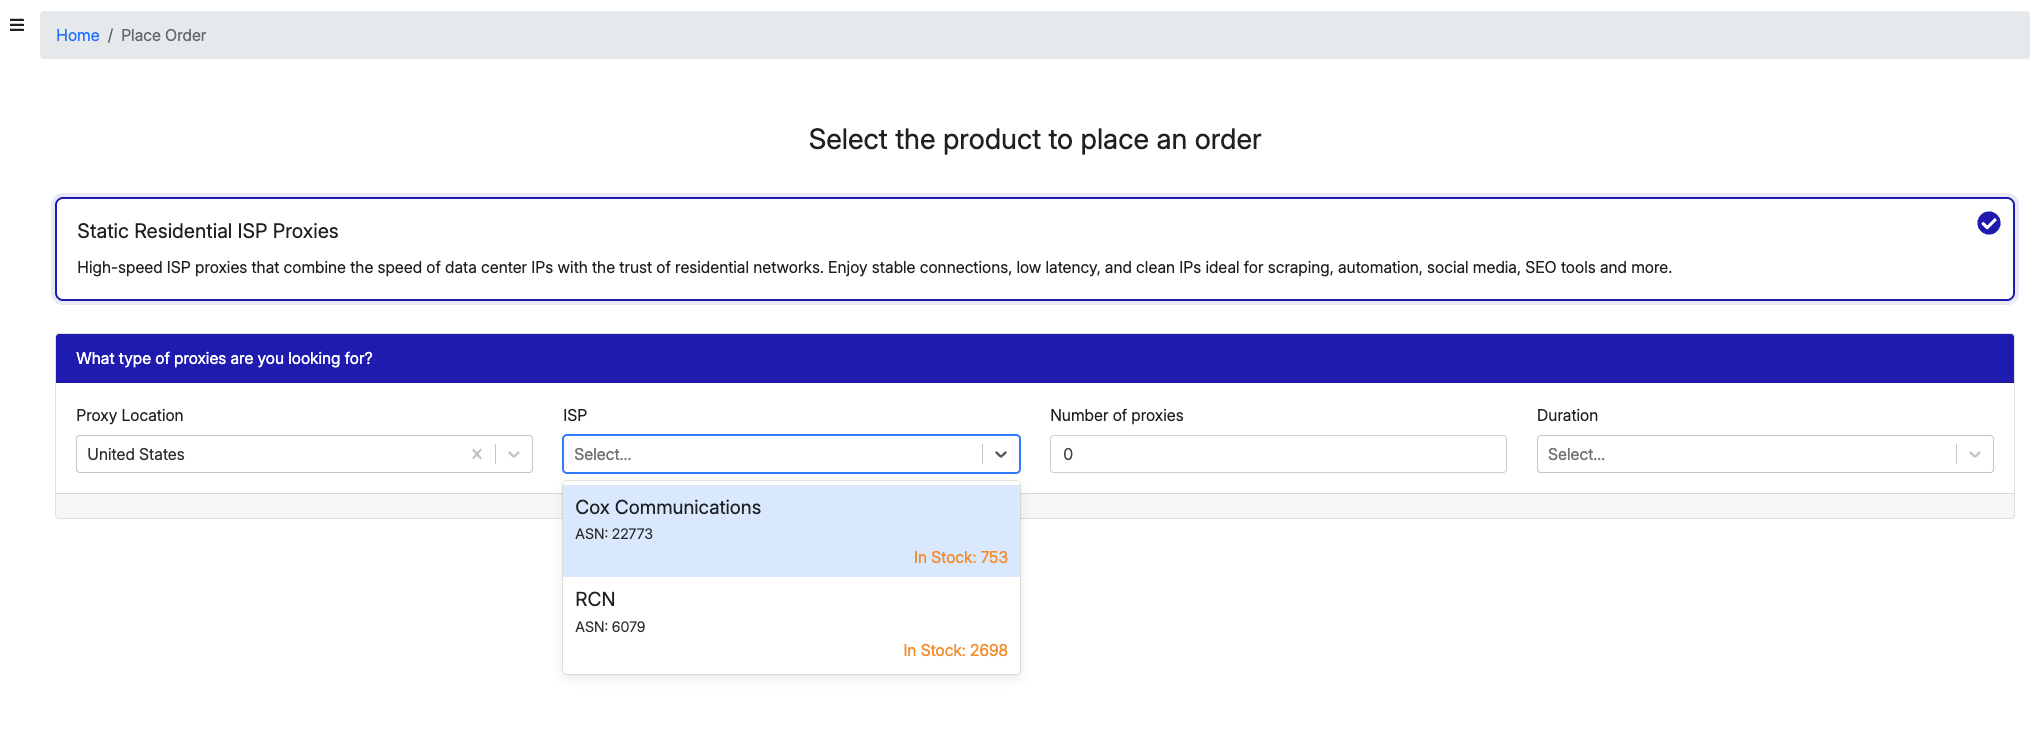Image resolution: width=2041 pixels, height=732 pixels.
Task: Click the Place Order breadcrumb text
Action: (163, 36)
